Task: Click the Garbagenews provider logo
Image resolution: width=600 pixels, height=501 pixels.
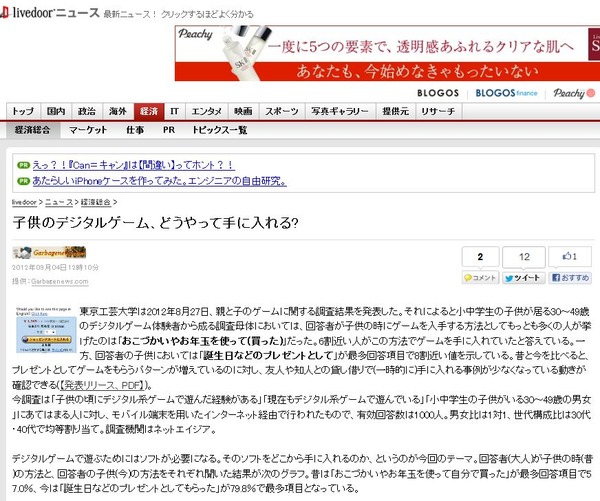Action: (x=49, y=253)
